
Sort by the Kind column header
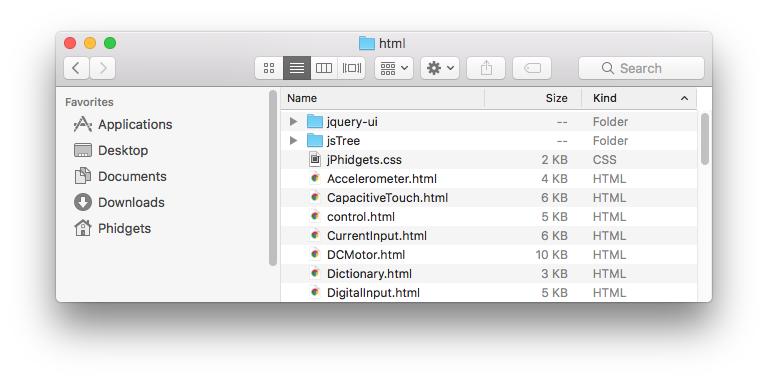[x=604, y=98]
